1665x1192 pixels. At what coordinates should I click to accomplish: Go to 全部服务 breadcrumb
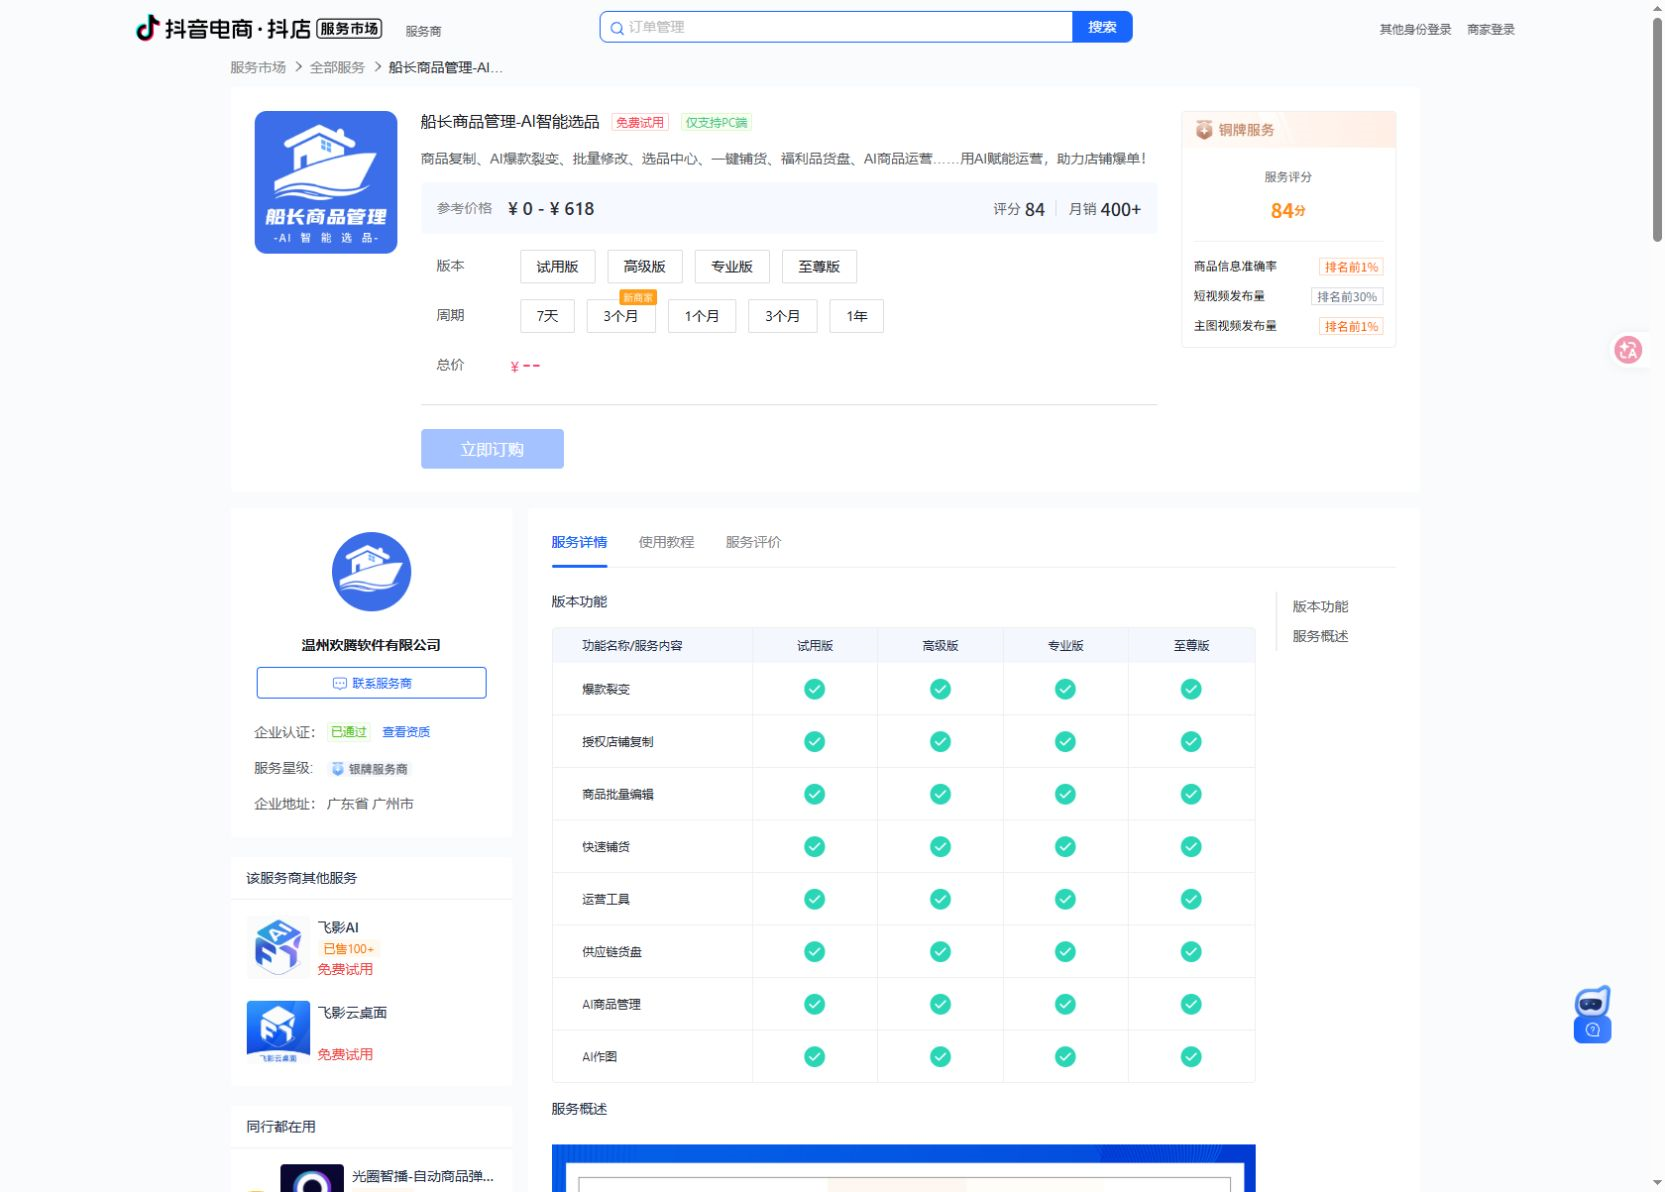pos(337,67)
